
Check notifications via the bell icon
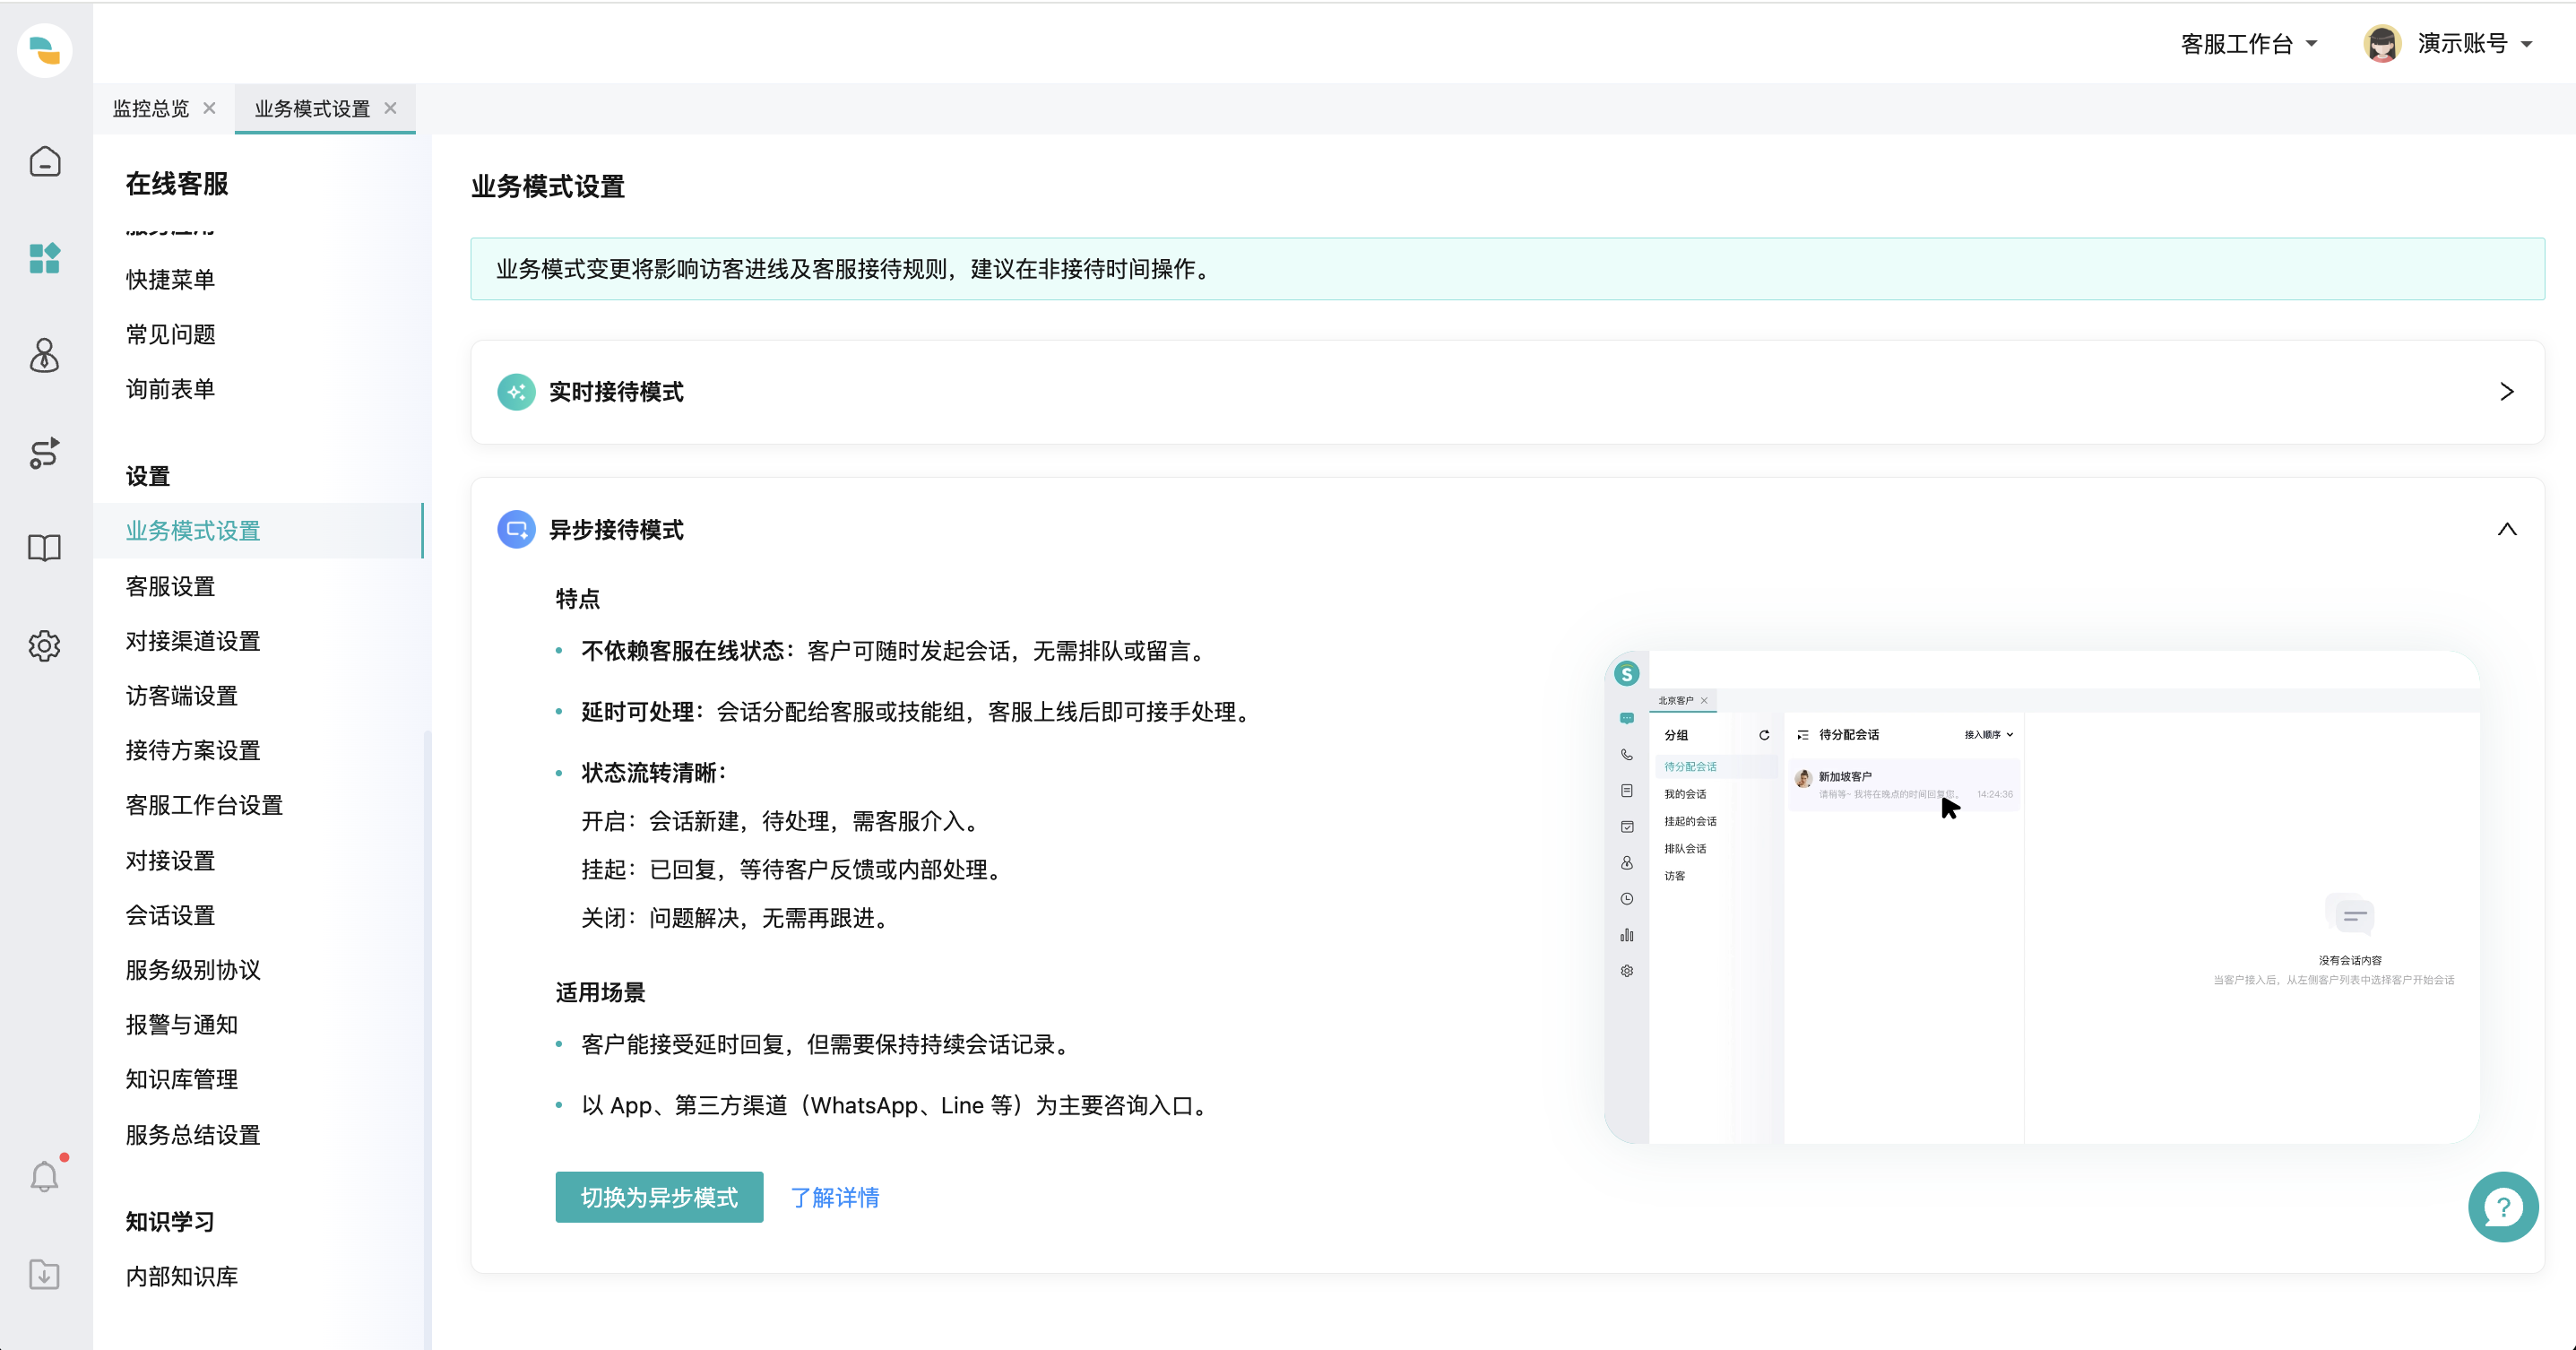coord(45,1176)
